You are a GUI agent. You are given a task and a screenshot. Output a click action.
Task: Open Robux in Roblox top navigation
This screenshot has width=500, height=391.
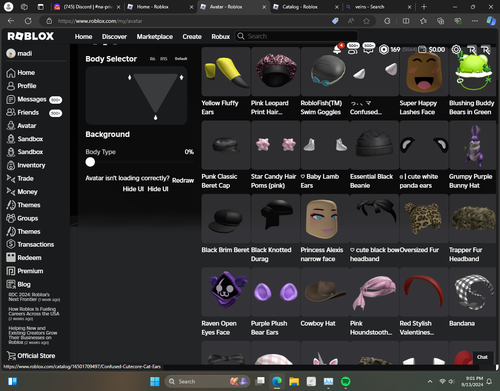(x=221, y=37)
